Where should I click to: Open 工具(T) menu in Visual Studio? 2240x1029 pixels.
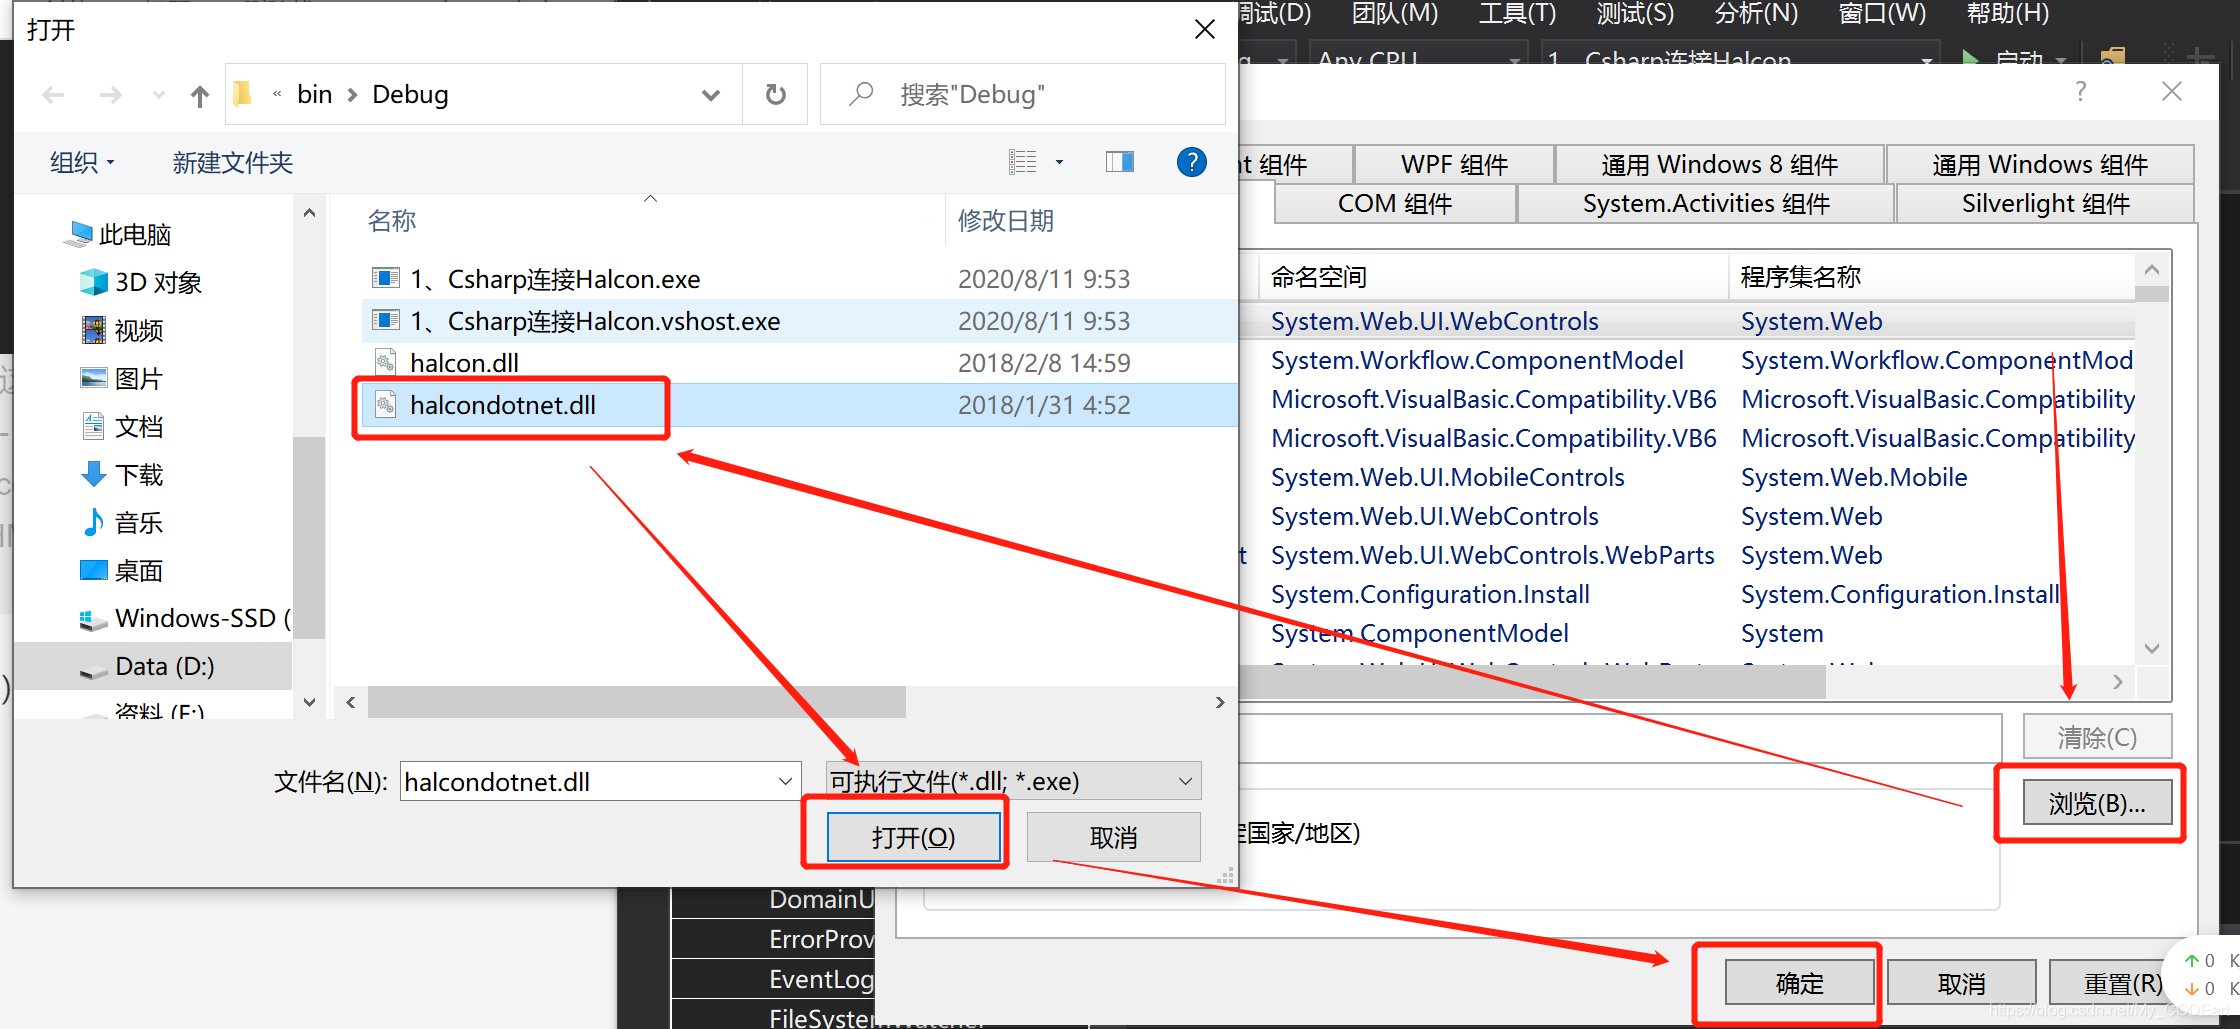(x=1517, y=13)
